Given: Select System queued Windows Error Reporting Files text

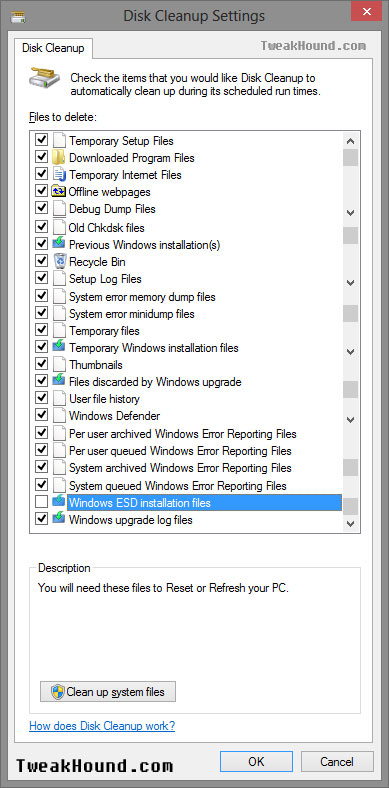Looking at the screenshot, I should (x=178, y=486).
